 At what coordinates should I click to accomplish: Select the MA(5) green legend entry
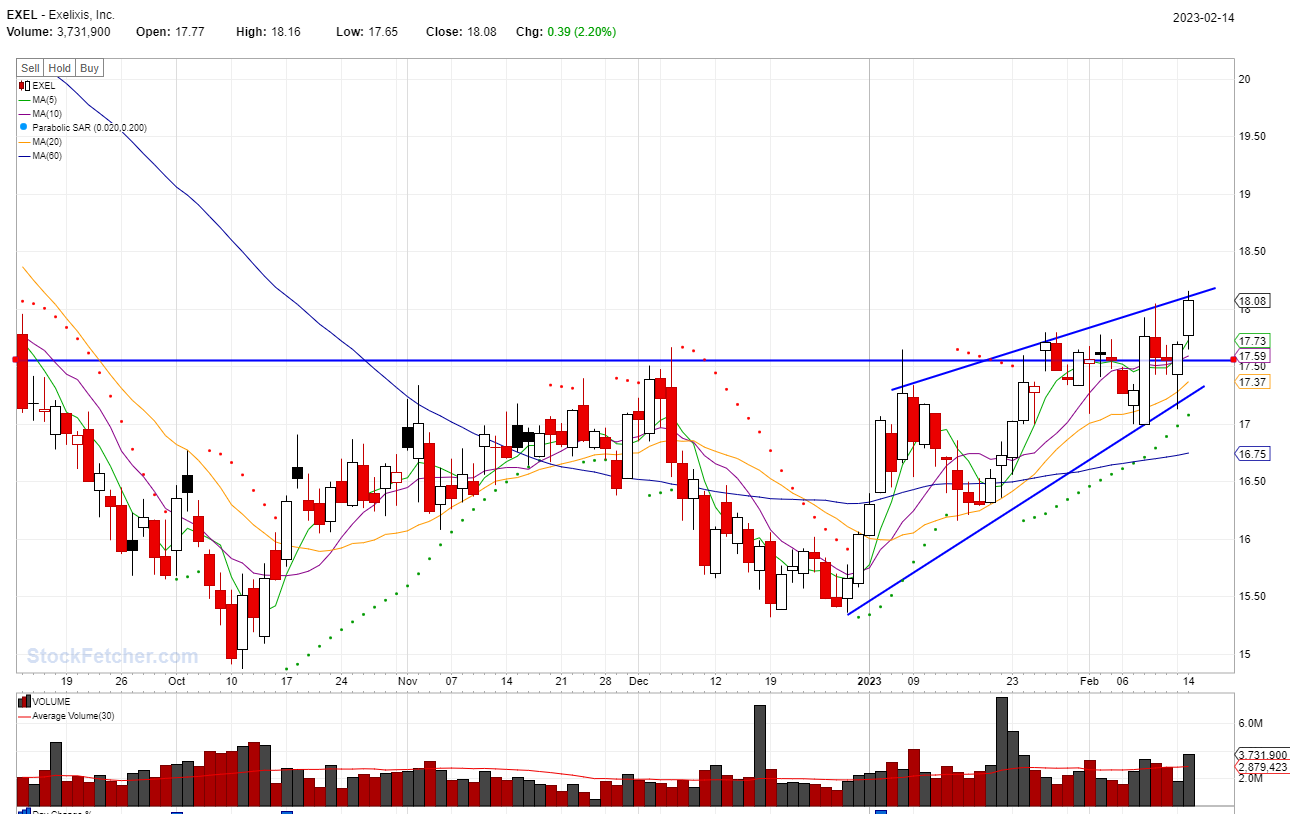tap(40, 100)
